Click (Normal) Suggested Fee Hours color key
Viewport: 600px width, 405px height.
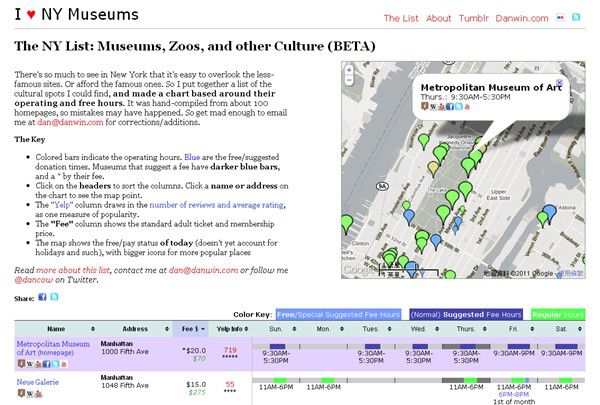pos(466,315)
